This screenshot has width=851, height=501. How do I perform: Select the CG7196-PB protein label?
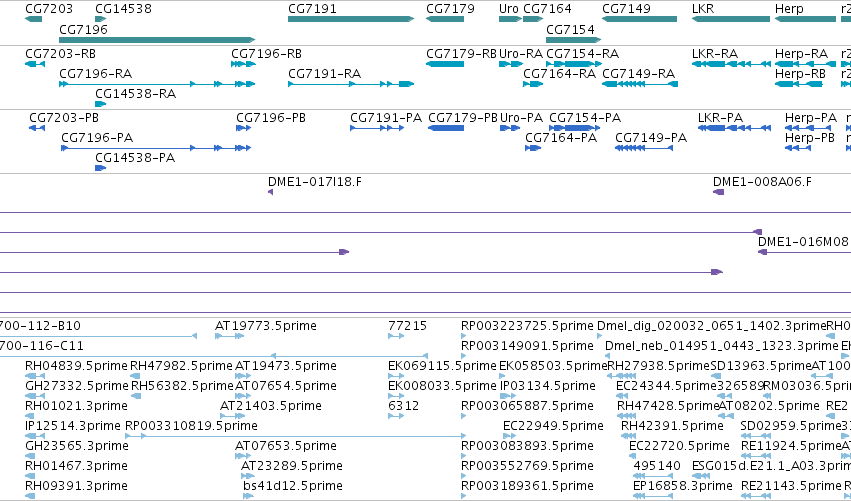[x=271, y=118]
